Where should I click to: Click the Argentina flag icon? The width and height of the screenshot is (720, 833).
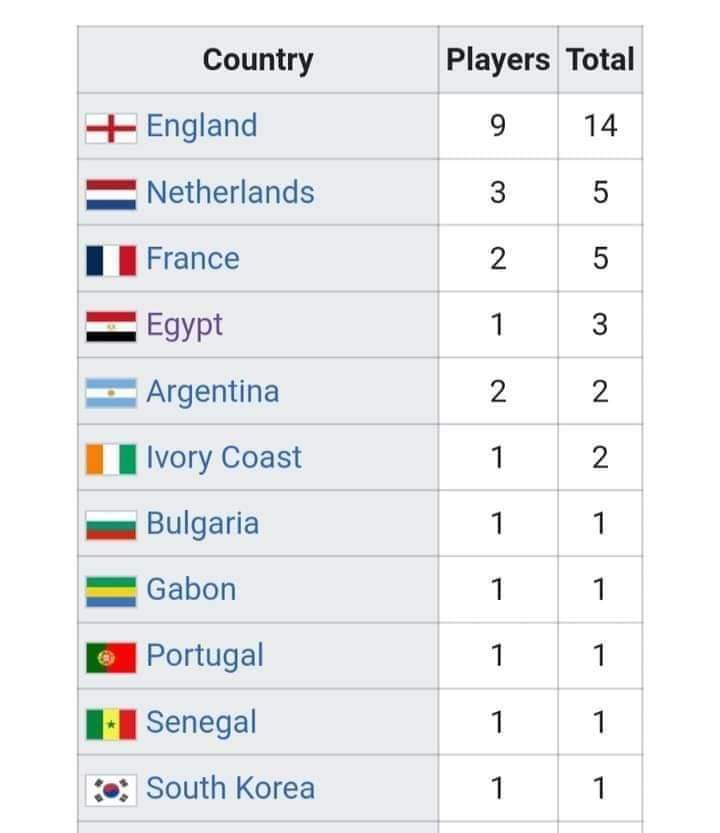coord(111,393)
